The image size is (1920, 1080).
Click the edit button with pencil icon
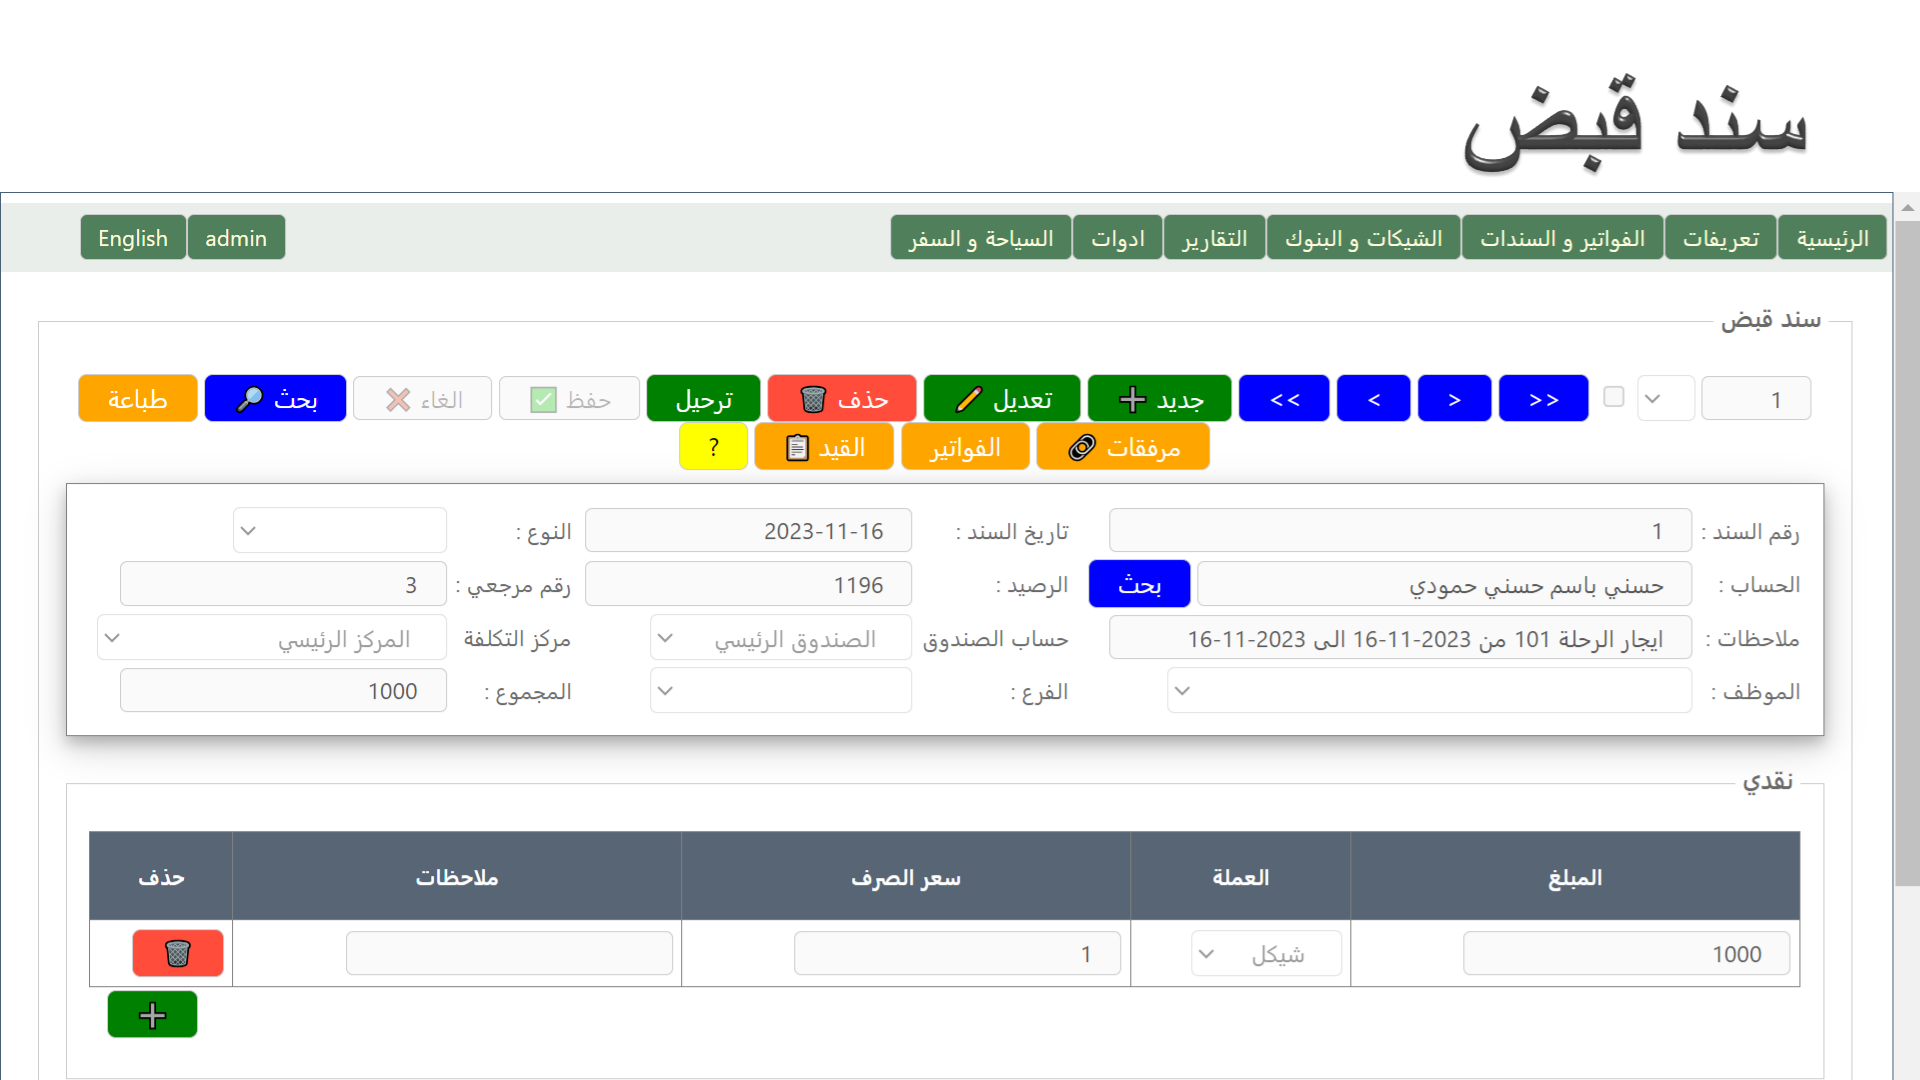coord(1001,399)
